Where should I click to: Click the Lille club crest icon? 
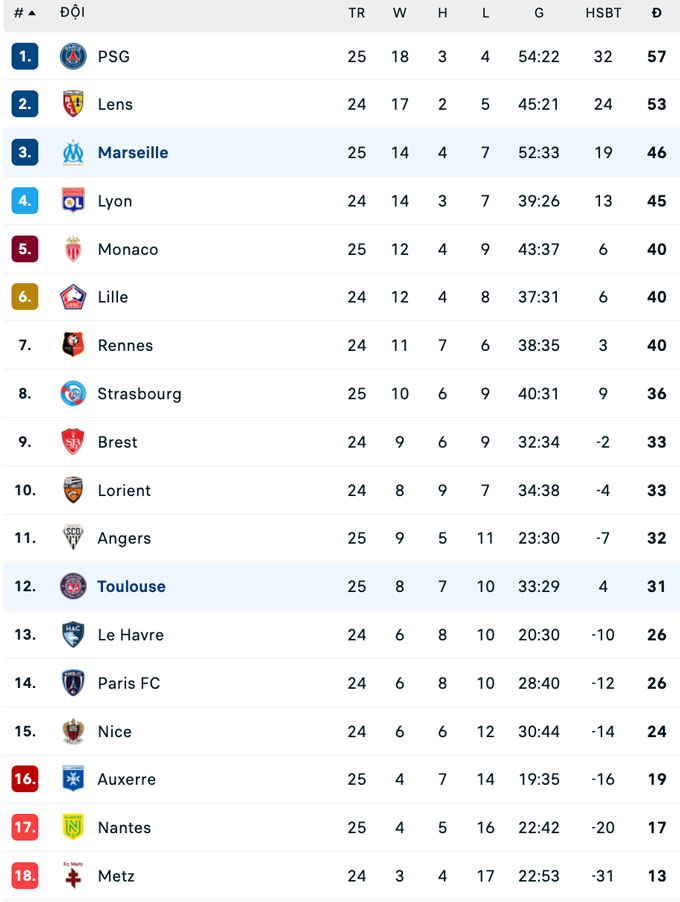(73, 297)
